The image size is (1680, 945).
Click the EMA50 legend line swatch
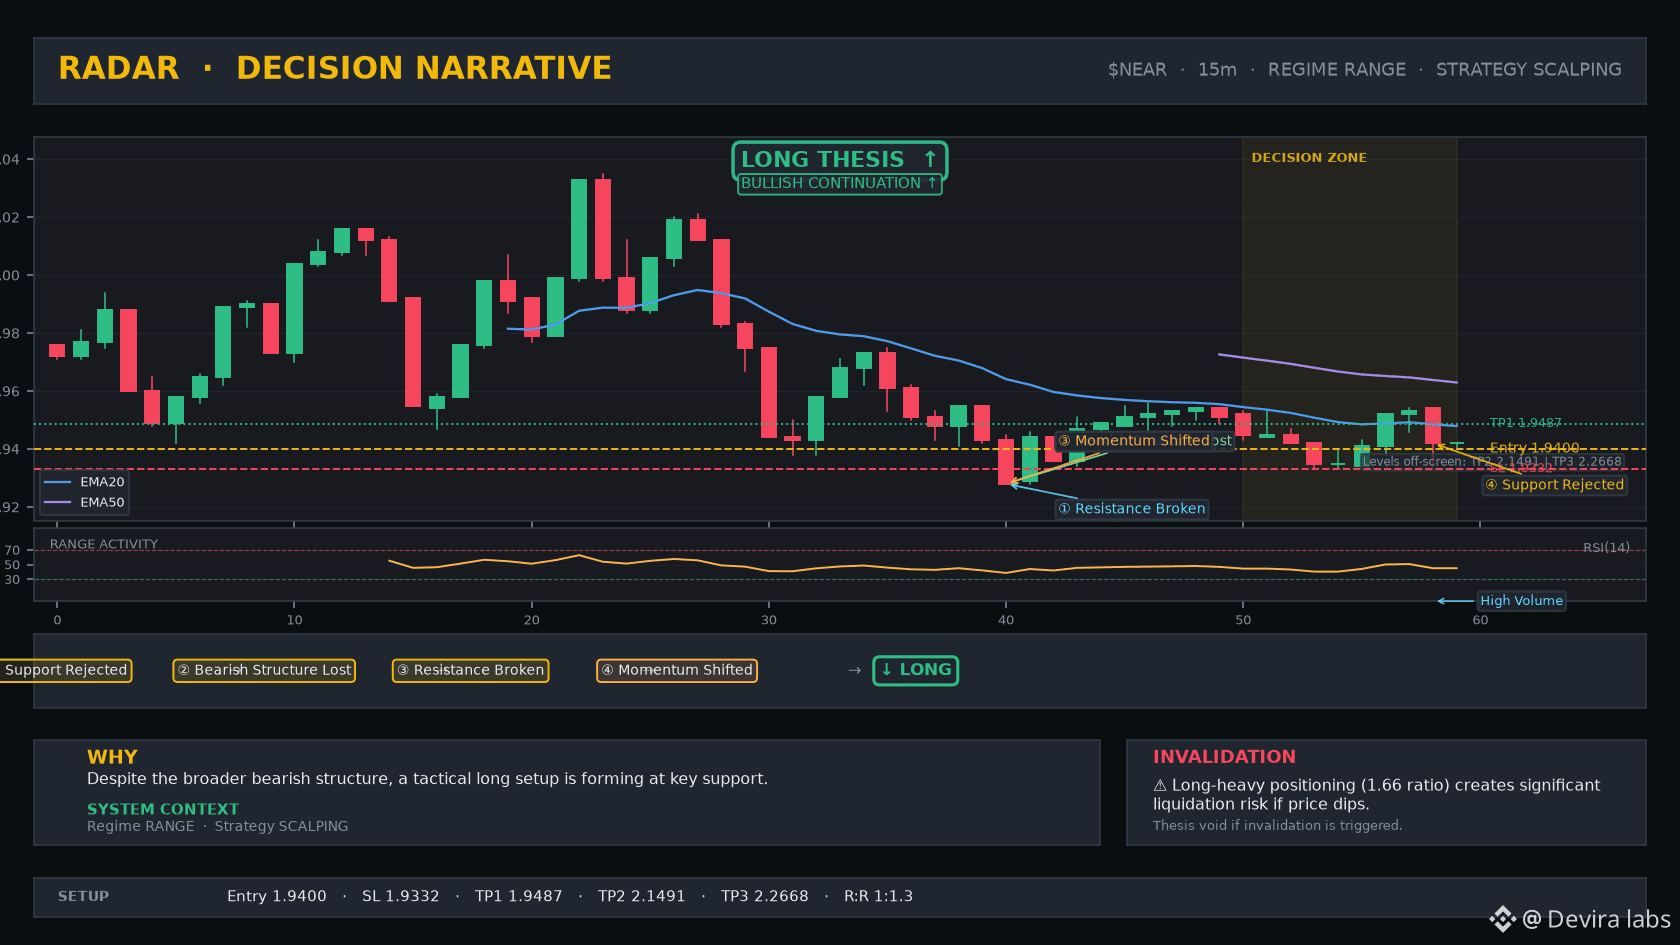coord(58,503)
